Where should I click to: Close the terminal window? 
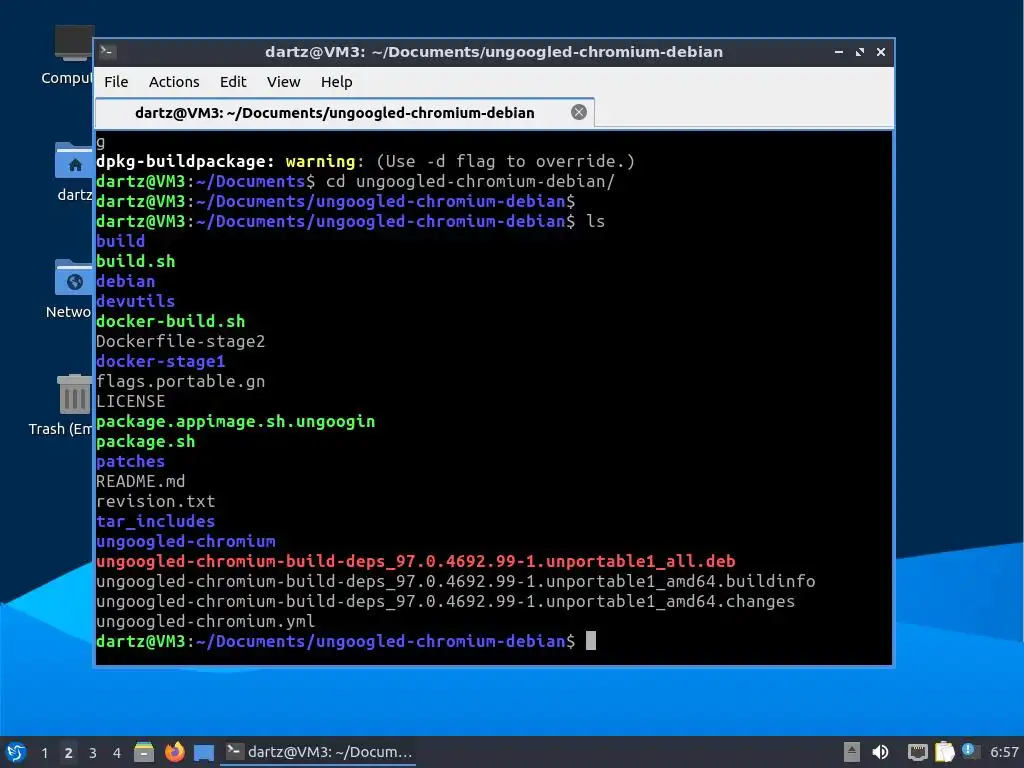tap(881, 52)
